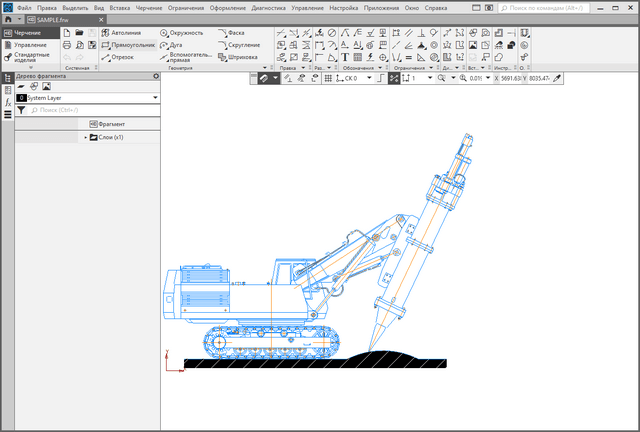
Task: Insert text with the T icon
Action: click(345, 57)
